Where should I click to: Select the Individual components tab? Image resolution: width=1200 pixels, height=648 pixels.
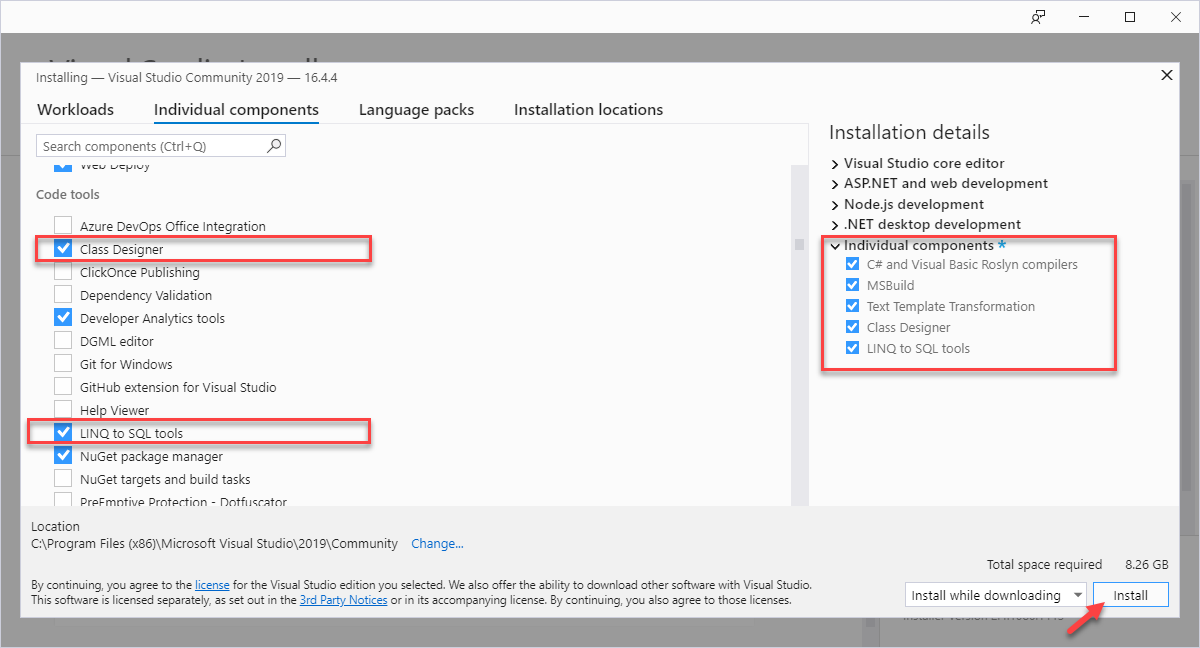(x=236, y=110)
